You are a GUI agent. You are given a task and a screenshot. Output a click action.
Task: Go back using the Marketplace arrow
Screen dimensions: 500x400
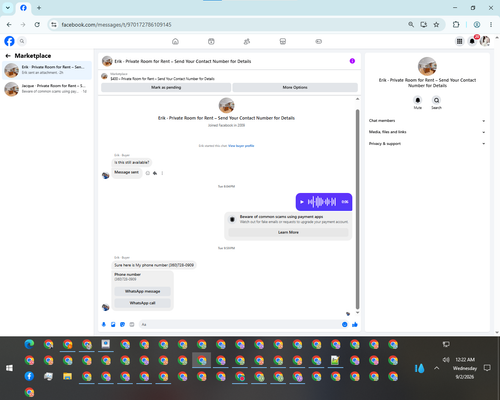pos(8,56)
